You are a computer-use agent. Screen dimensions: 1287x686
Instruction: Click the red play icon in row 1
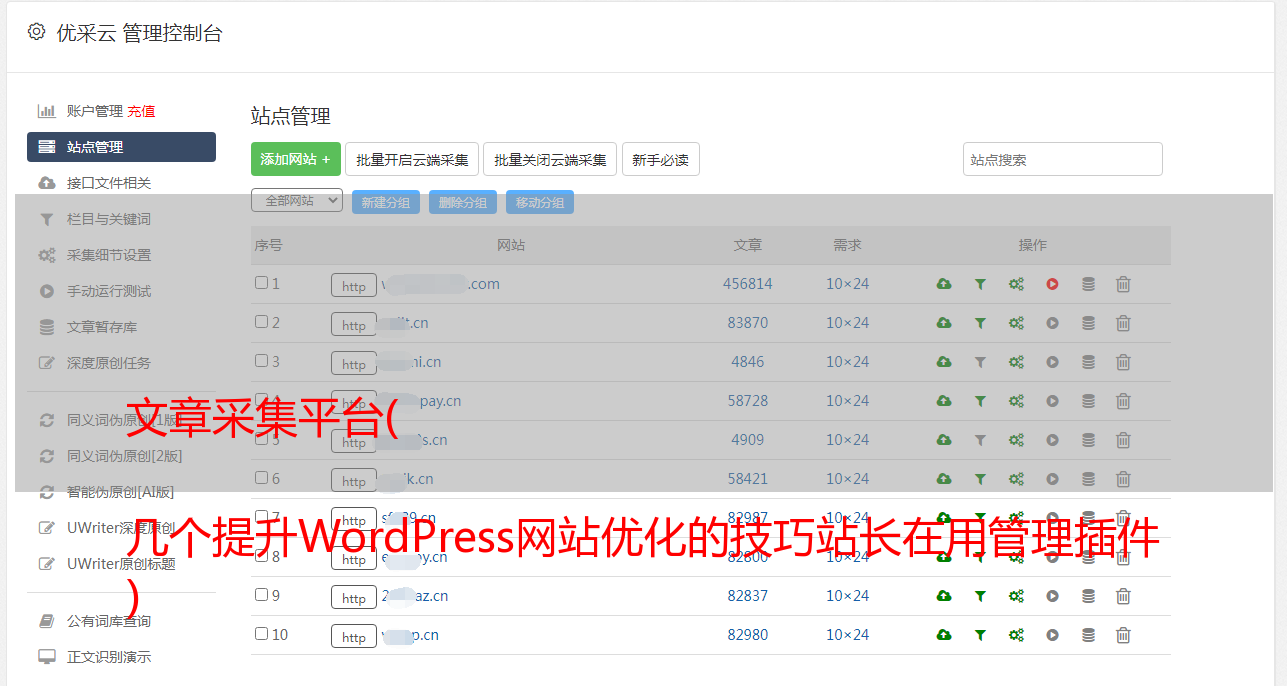1052,284
